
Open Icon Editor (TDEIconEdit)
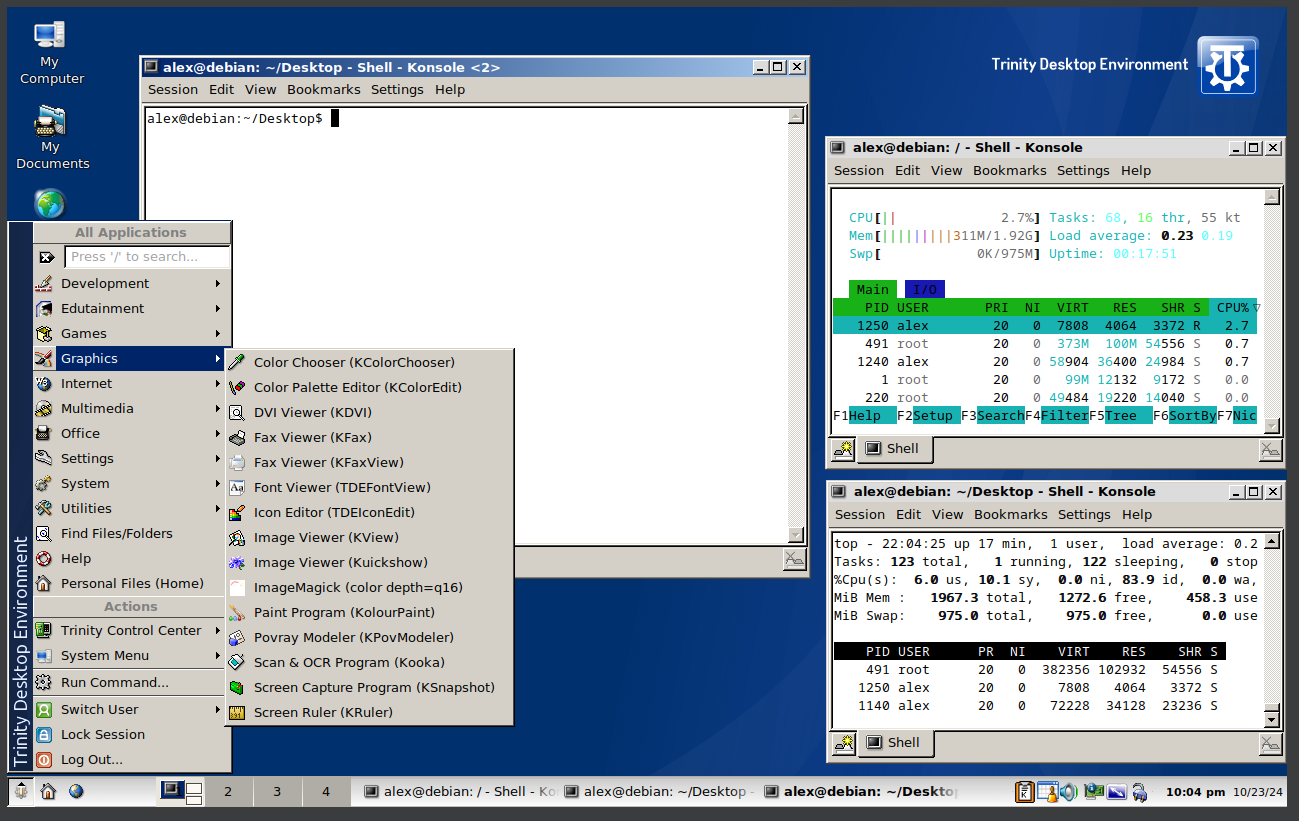click(x=333, y=512)
